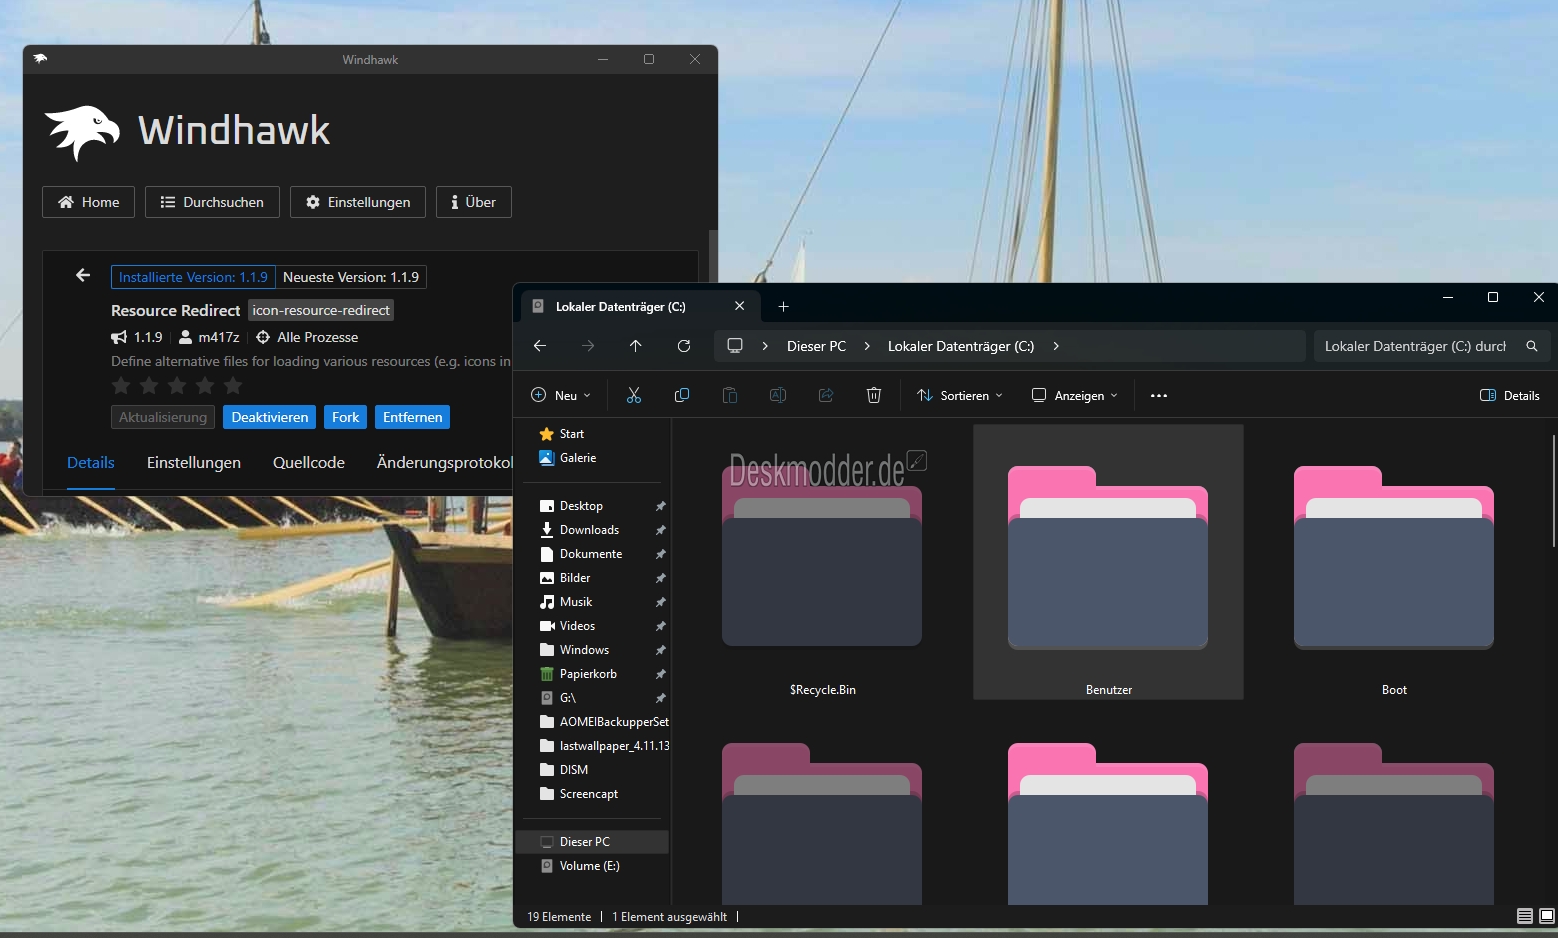The width and height of the screenshot is (1558, 938).
Task: Rate the mod with the fifth star
Action: point(233,386)
